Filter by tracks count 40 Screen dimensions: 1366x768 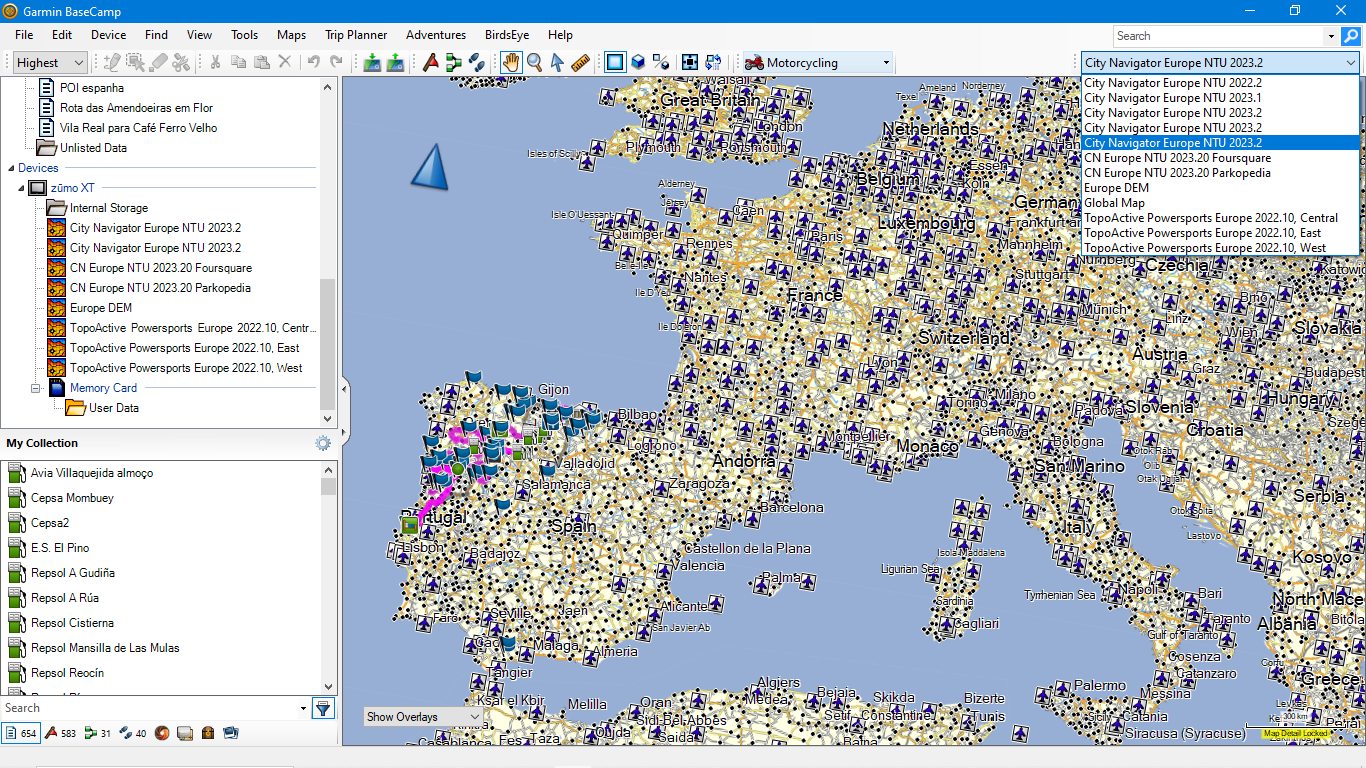pyautogui.click(x=133, y=733)
